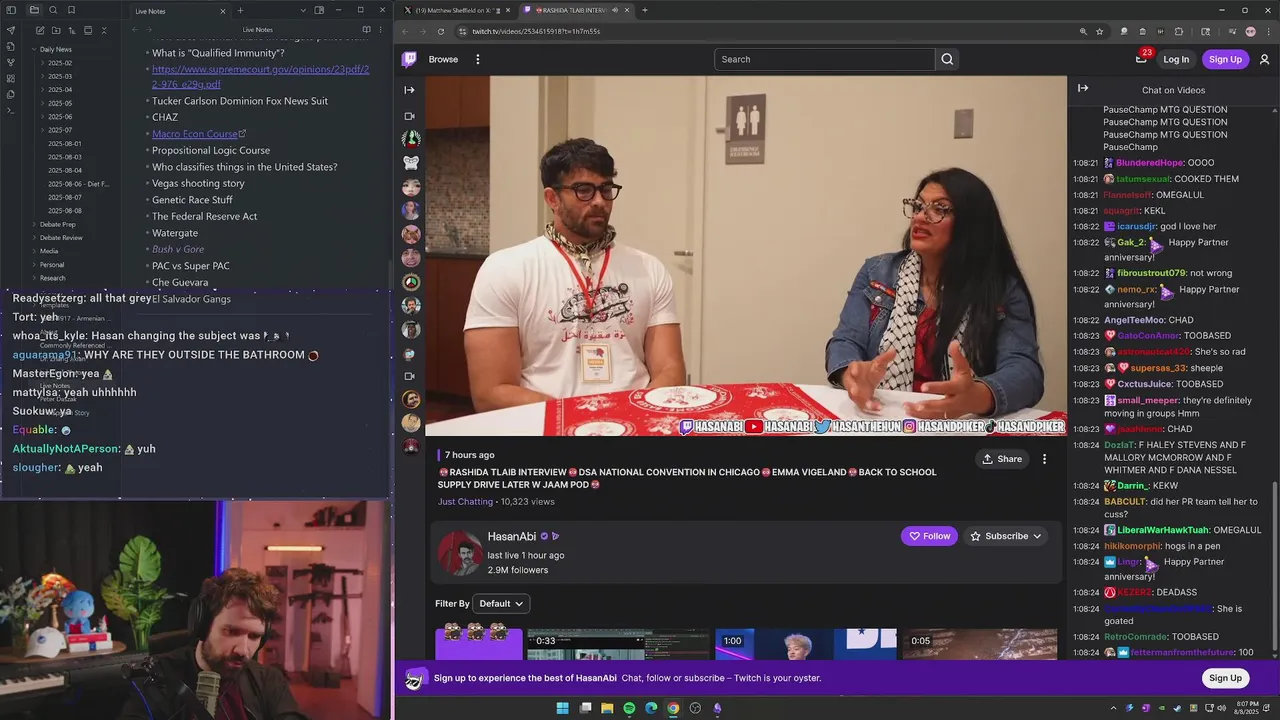Screen dimensions: 1280x720
Task: Click the Log In button
Action: point(1176,59)
